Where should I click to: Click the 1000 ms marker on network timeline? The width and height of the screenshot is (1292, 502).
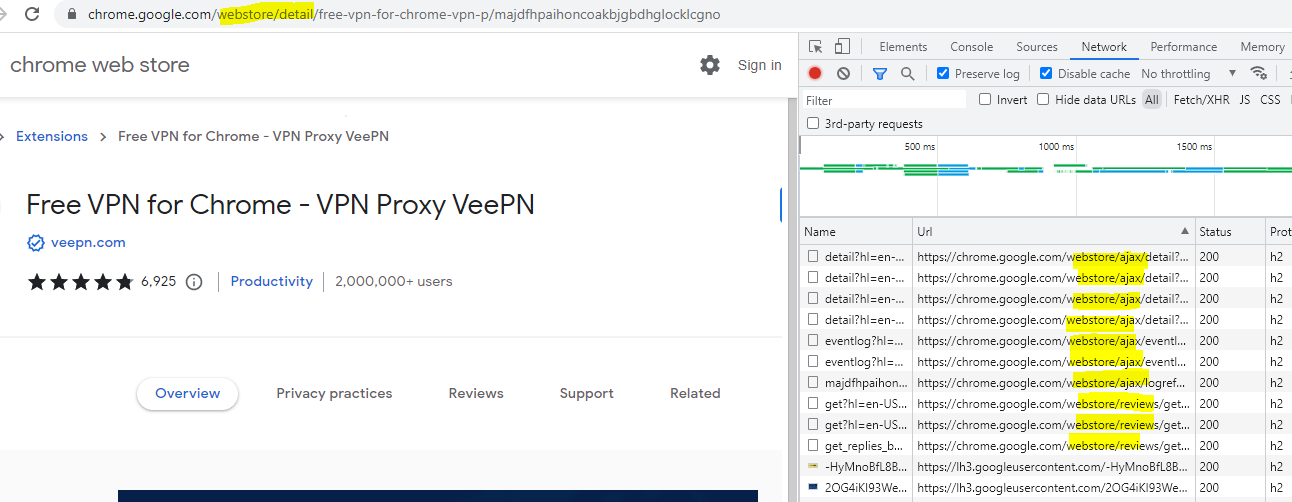[1056, 146]
